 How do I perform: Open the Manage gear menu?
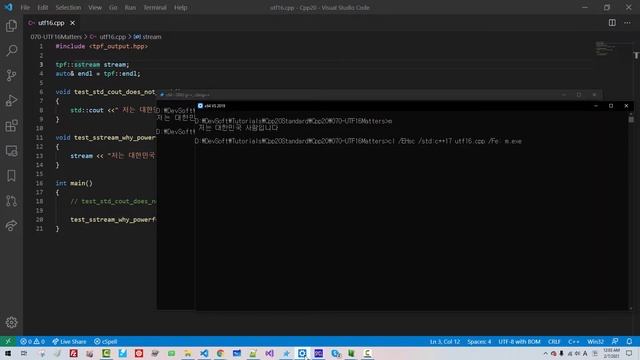(x=11, y=322)
